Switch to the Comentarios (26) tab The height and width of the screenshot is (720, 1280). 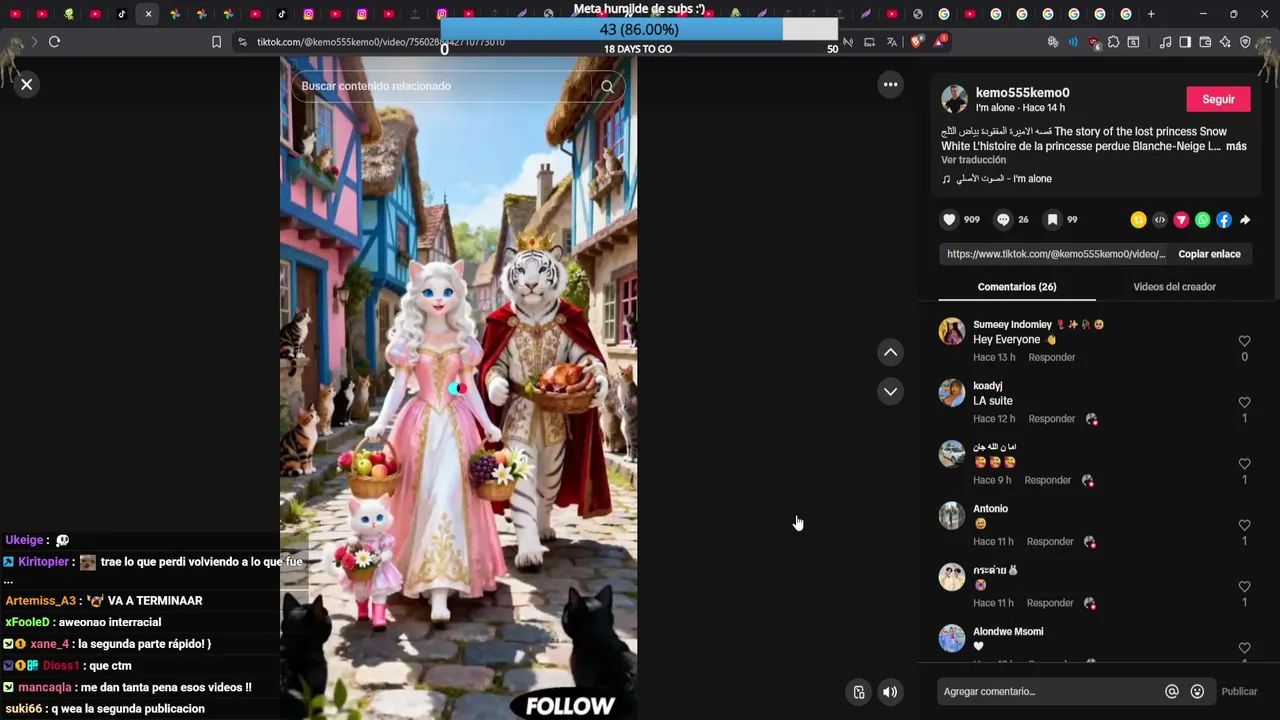point(1017,287)
